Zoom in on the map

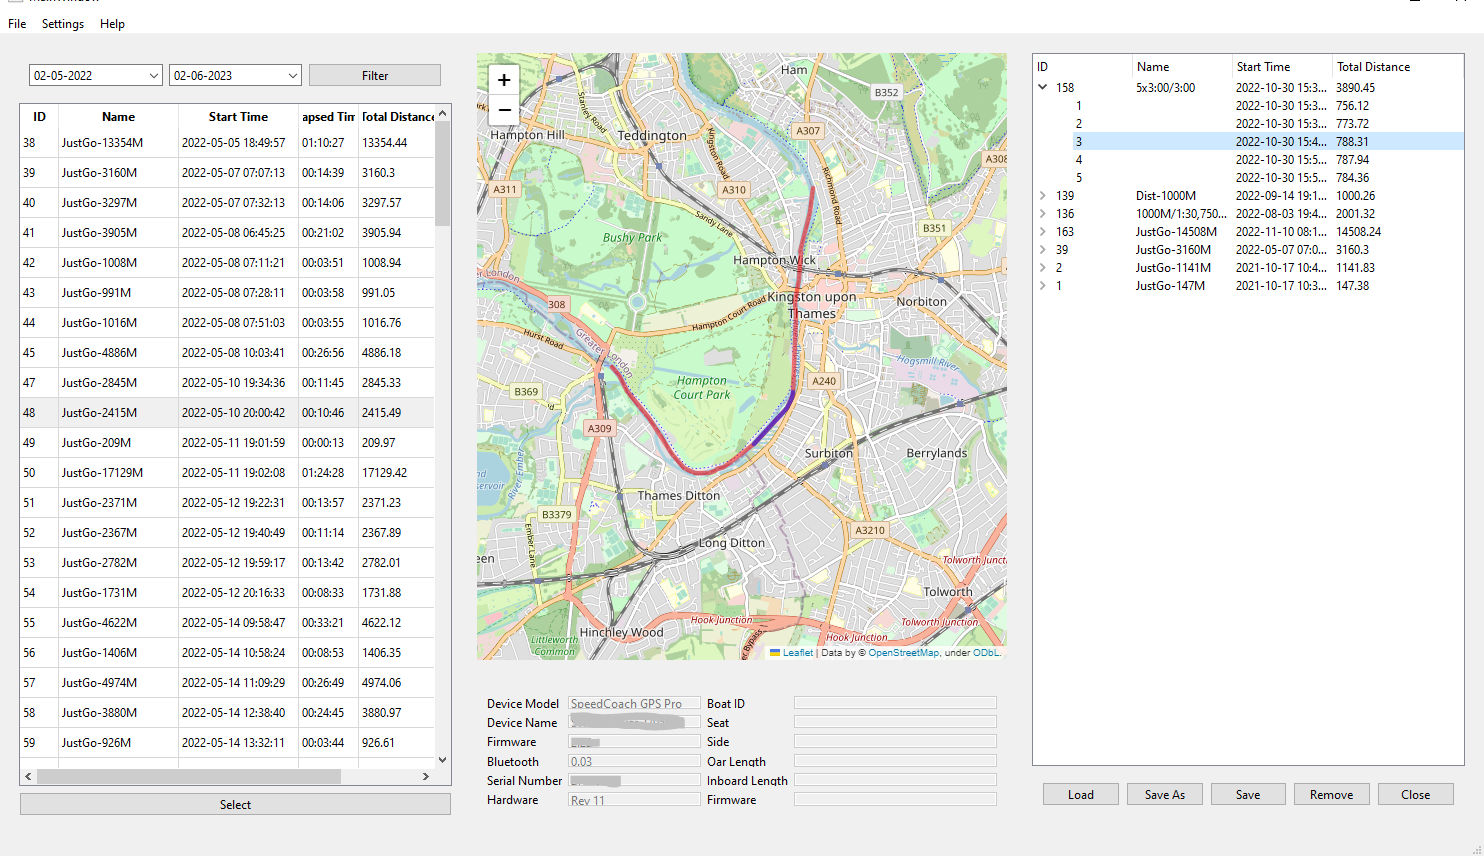click(x=504, y=80)
